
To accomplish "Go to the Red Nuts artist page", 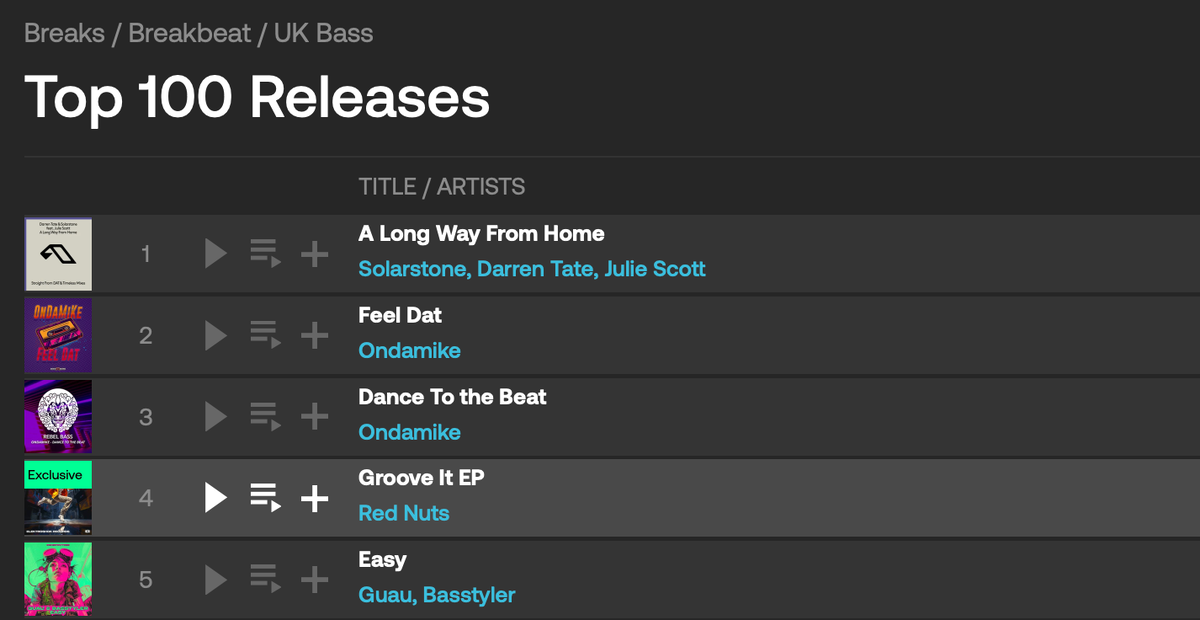I will (x=404, y=513).
